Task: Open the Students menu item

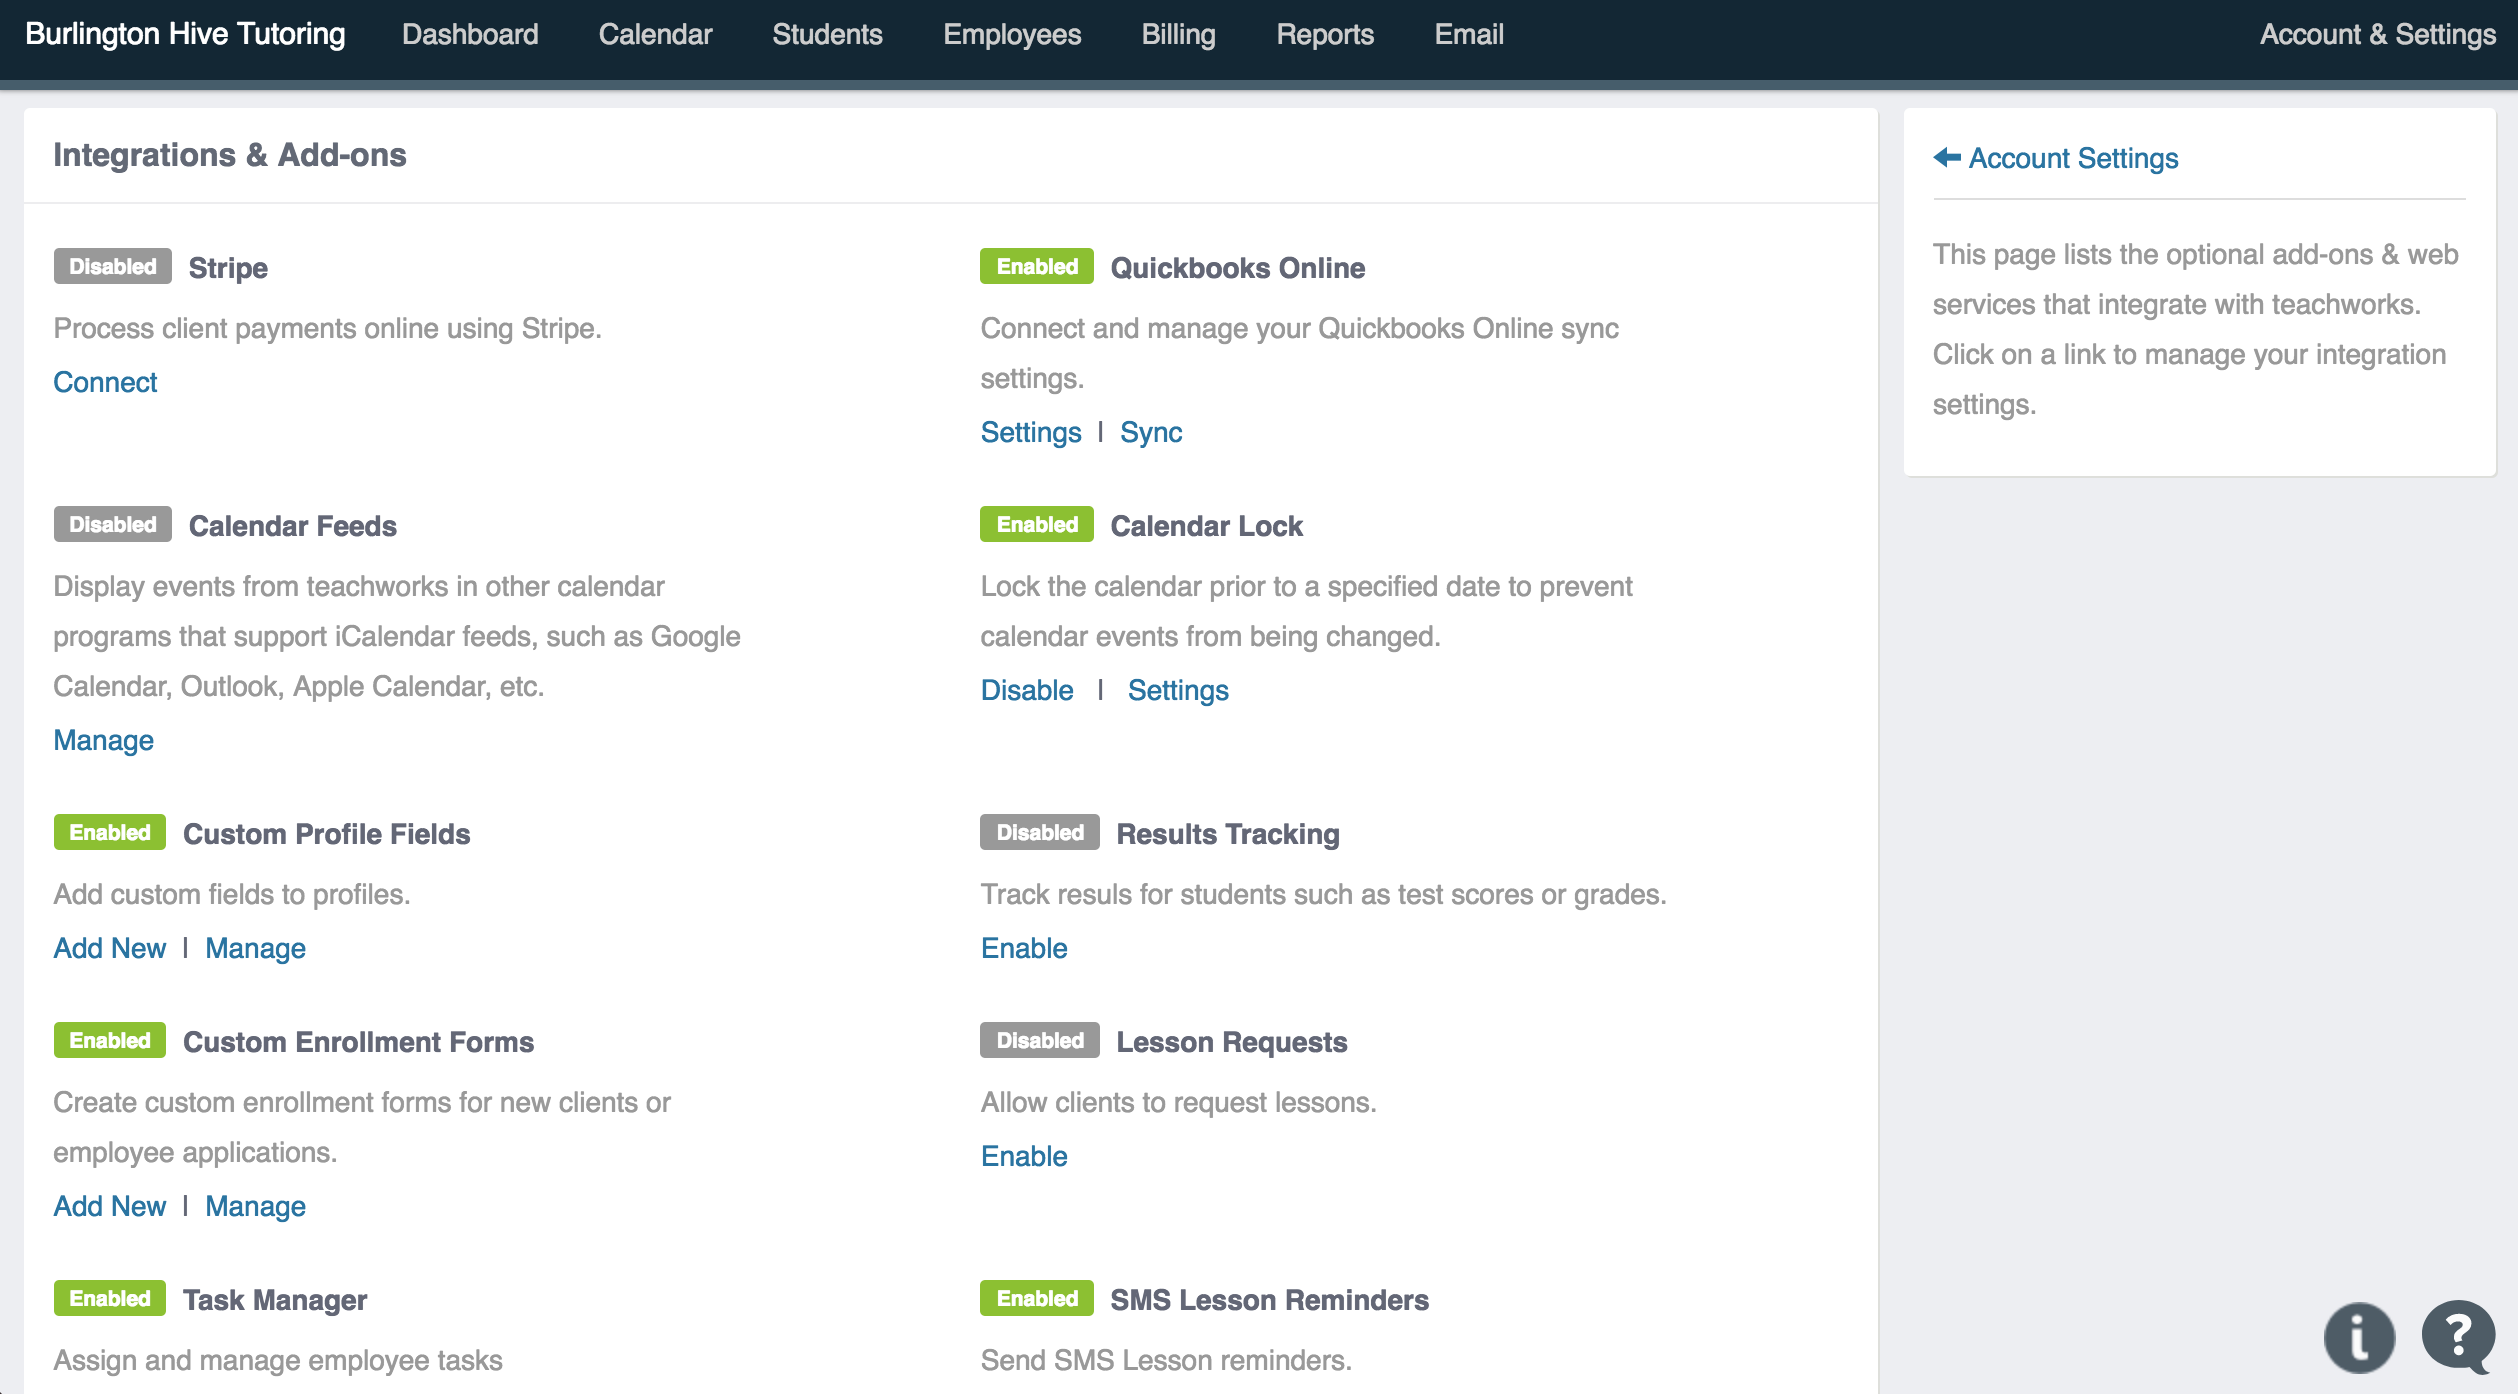Action: (827, 34)
